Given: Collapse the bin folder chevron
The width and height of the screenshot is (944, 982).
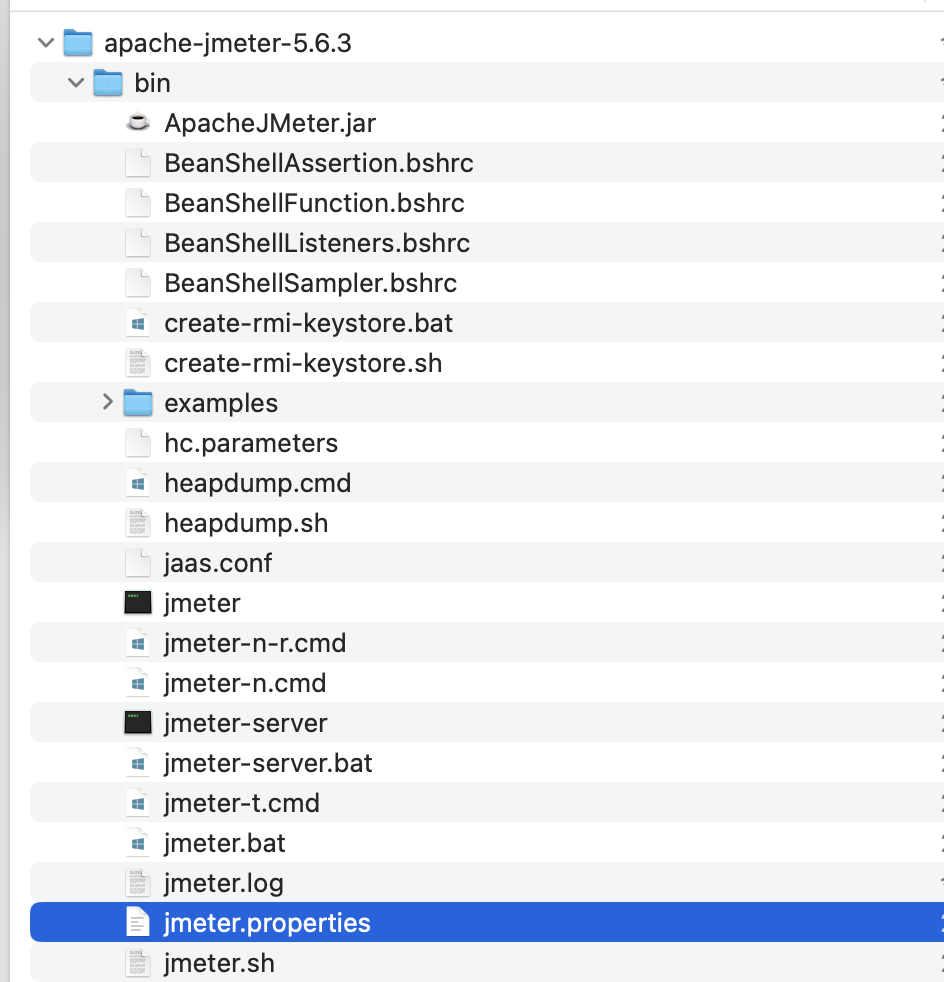Looking at the screenshot, I should 76,83.
